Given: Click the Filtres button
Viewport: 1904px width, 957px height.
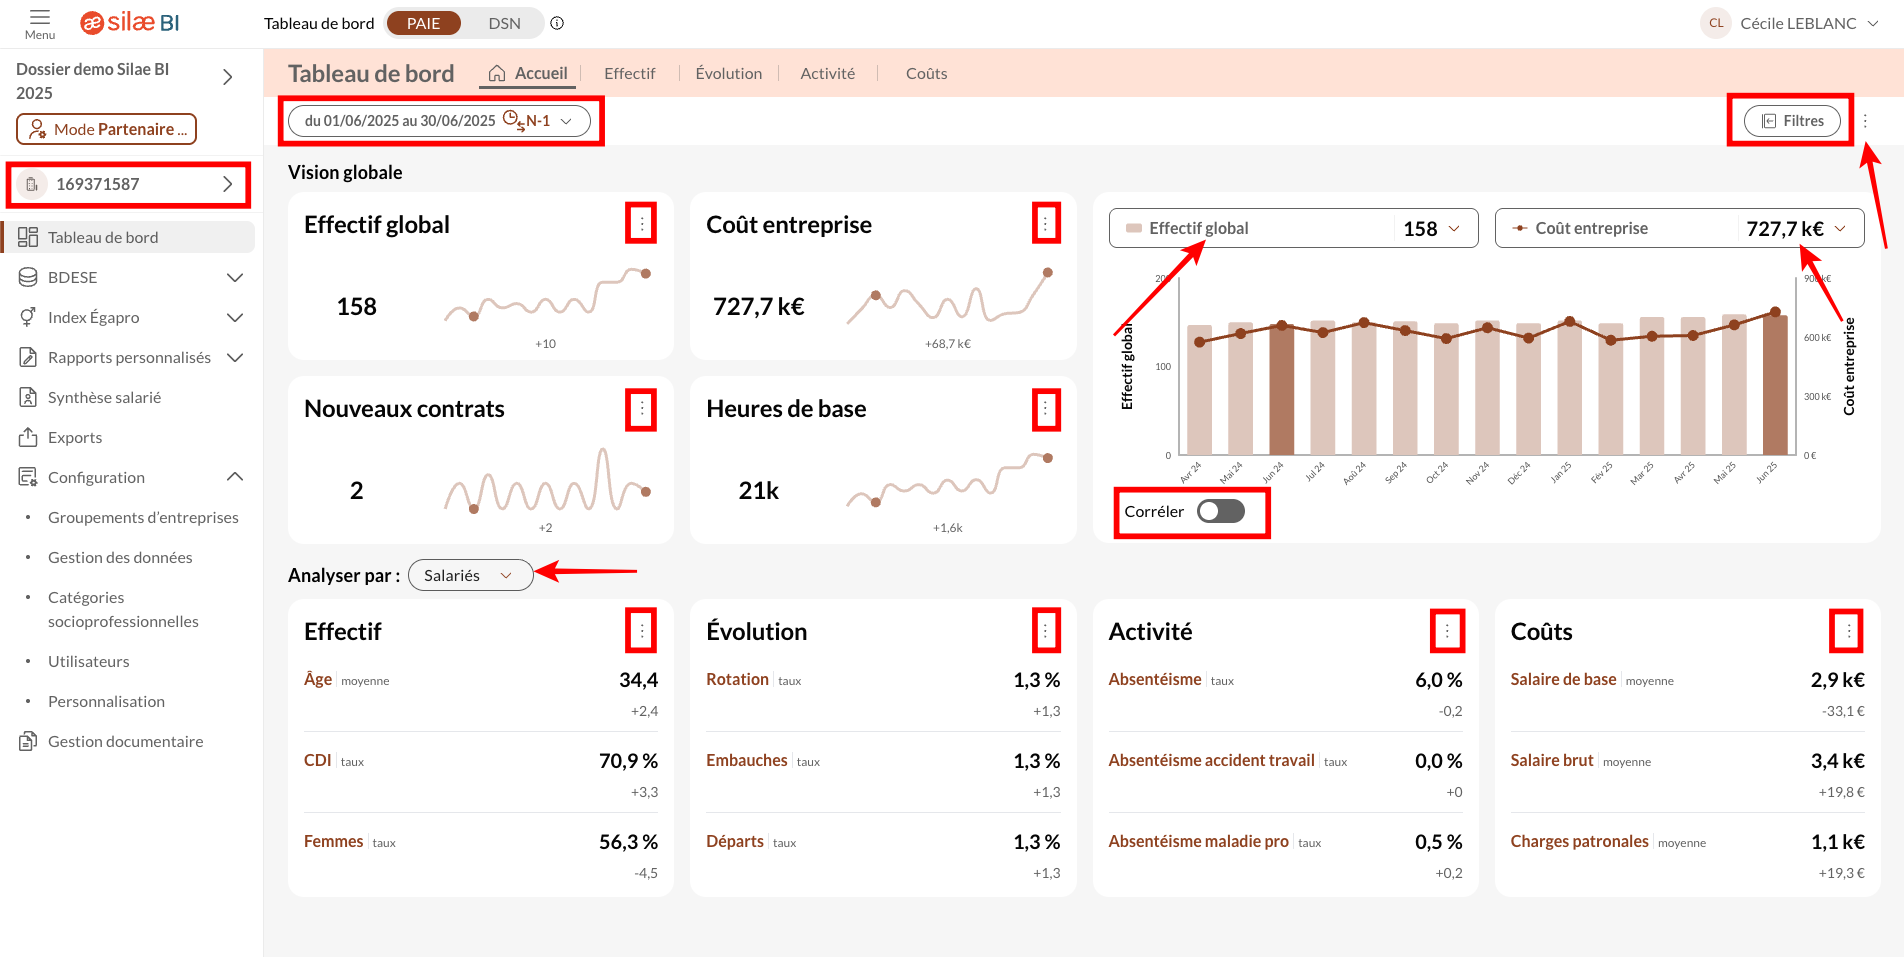Looking at the screenshot, I should (x=1792, y=121).
